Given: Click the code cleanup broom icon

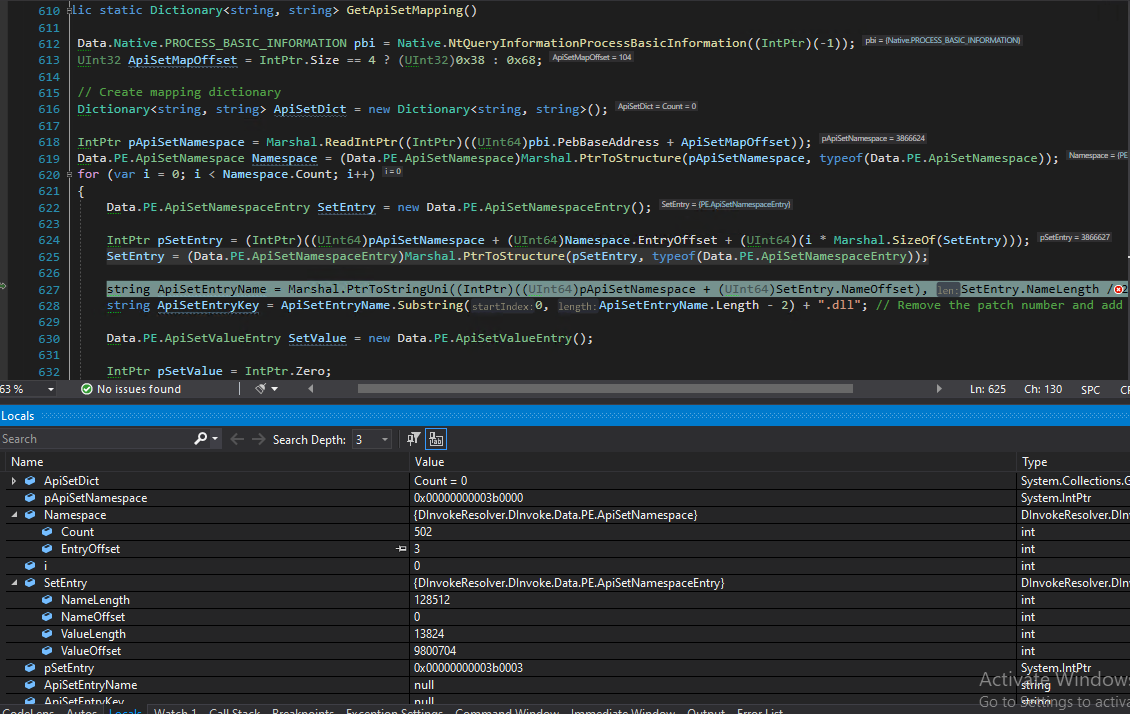Looking at the screenshot, I should tap(261, 388).
